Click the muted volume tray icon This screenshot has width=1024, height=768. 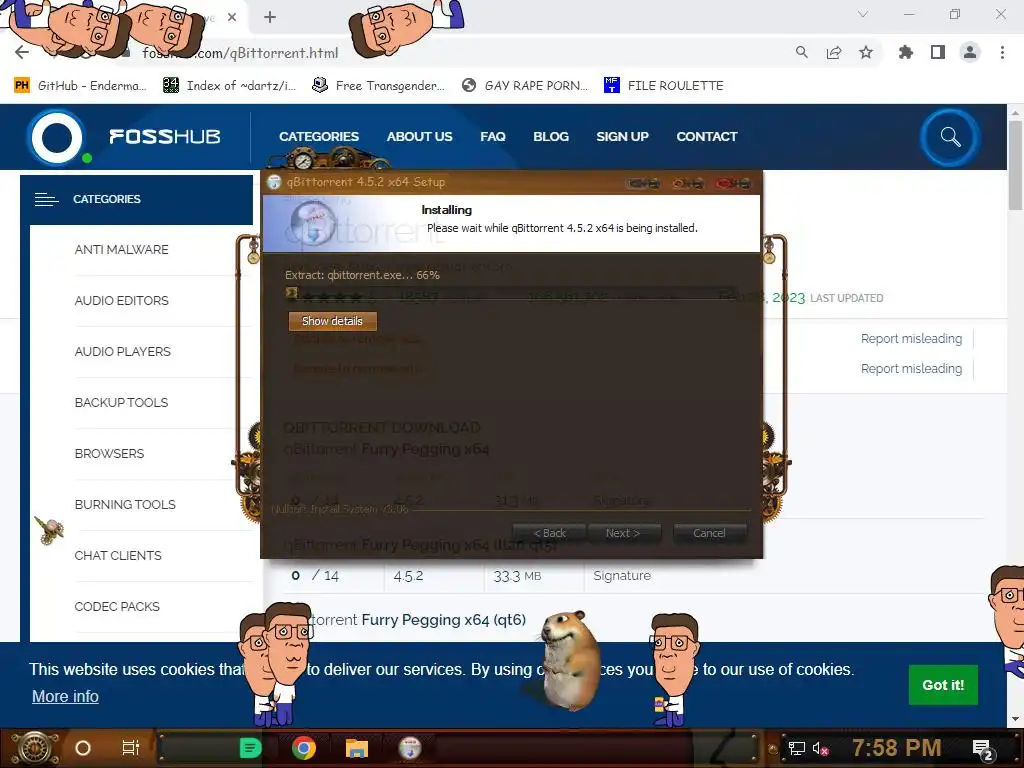click(820, 748)
